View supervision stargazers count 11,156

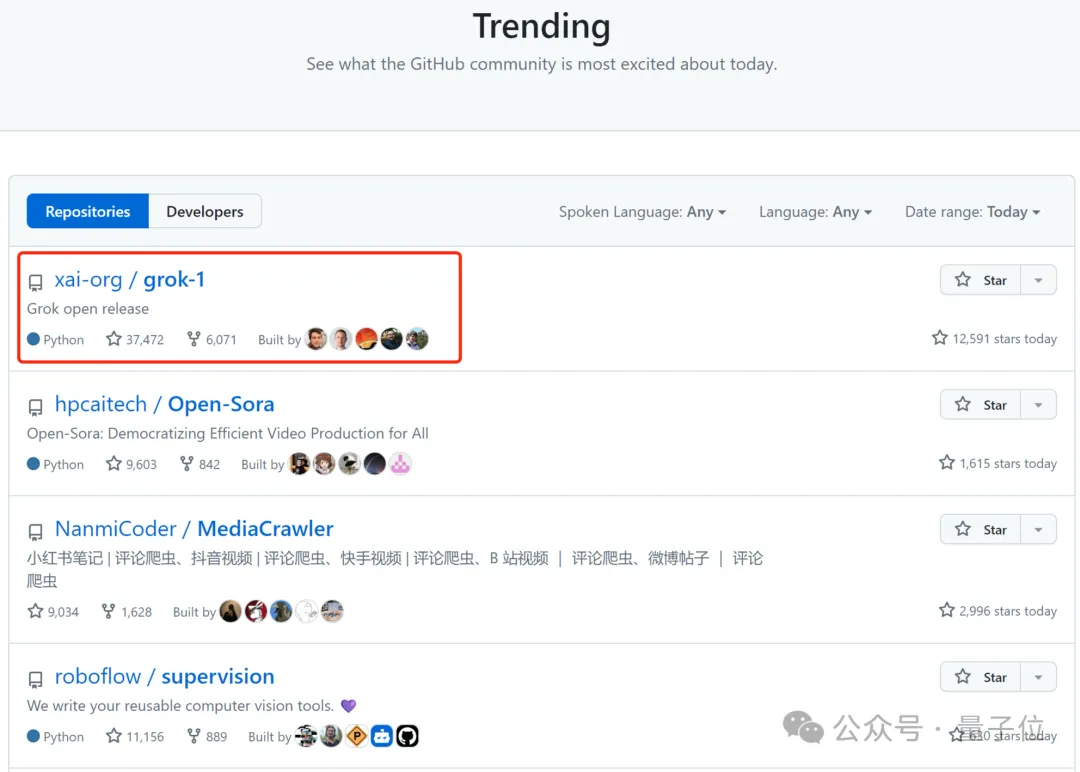135,736
